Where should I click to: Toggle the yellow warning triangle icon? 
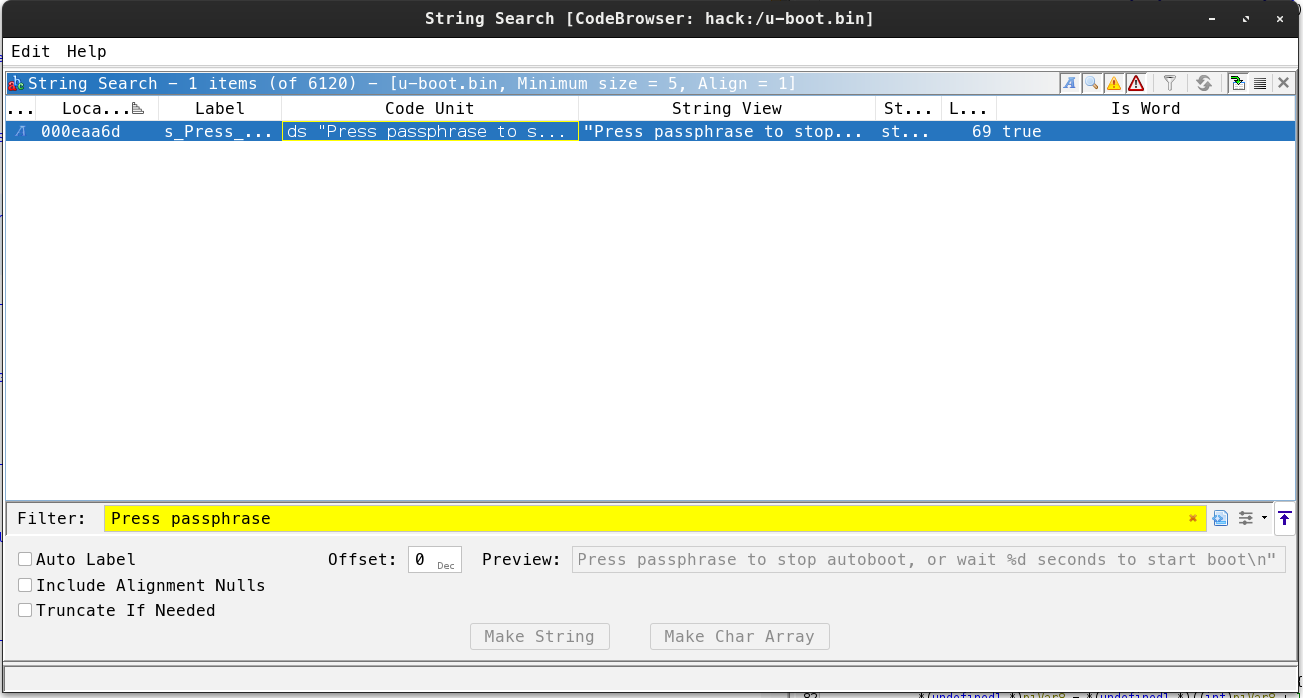(x=1114, y=84)
